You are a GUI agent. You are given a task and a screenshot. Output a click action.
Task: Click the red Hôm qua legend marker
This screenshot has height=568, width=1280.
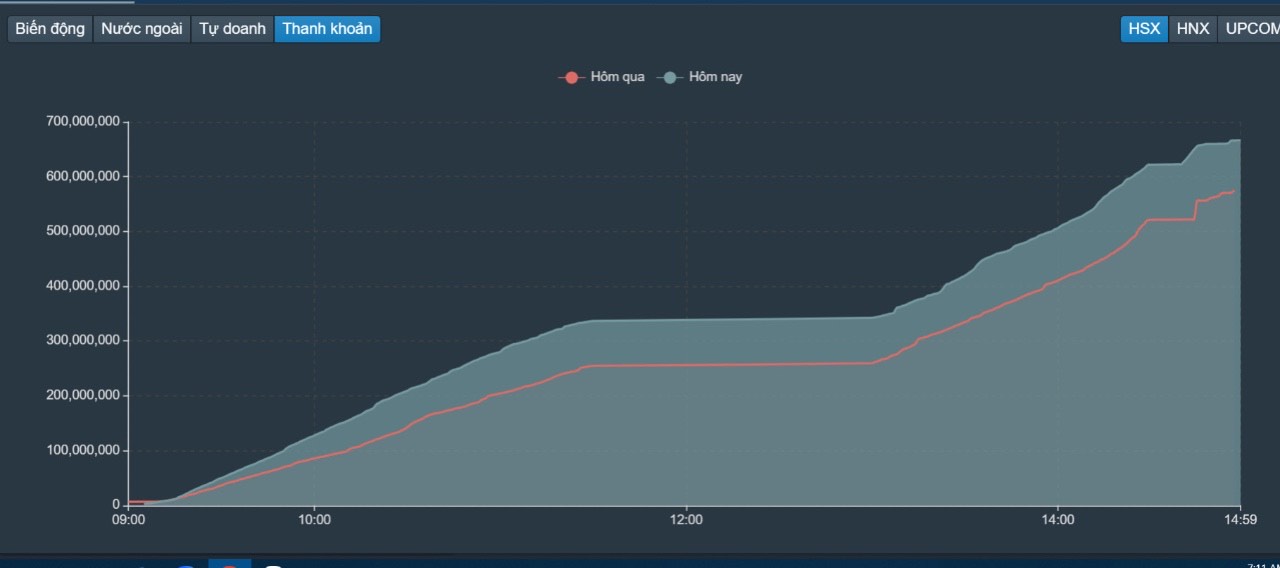[571, 78]
